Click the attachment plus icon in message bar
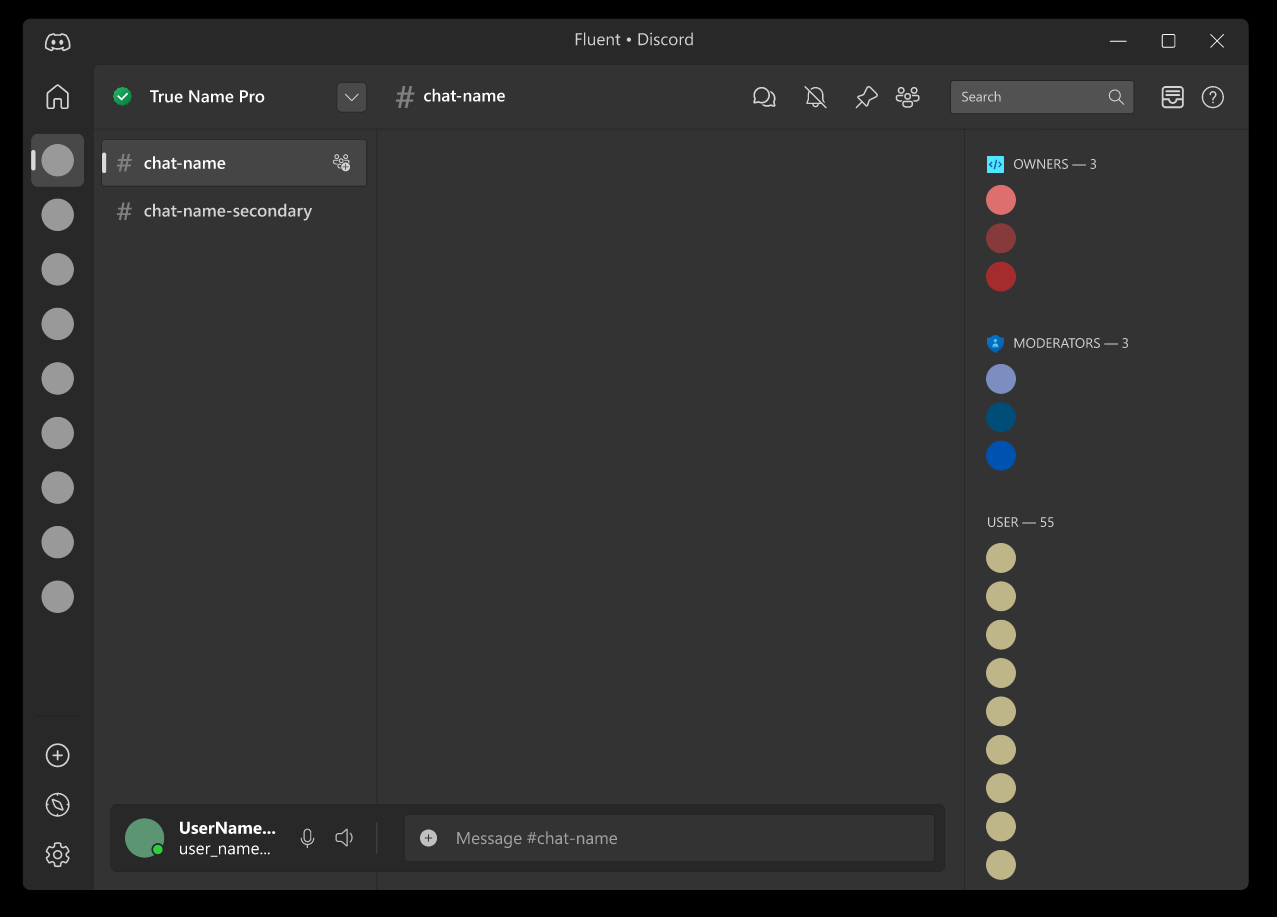Image resolution: width=1277 pixels, height=917 pixels. click(x=428, y=838)
